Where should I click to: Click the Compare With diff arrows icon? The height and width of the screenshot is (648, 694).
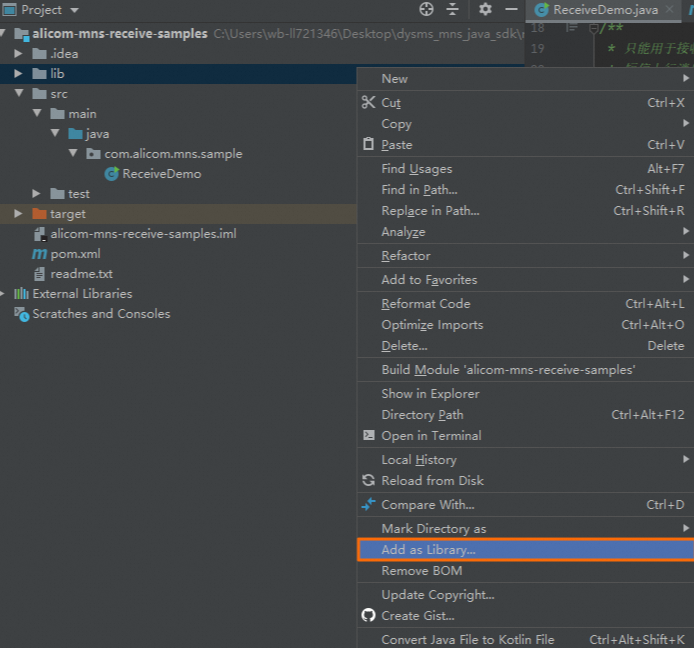368,504
